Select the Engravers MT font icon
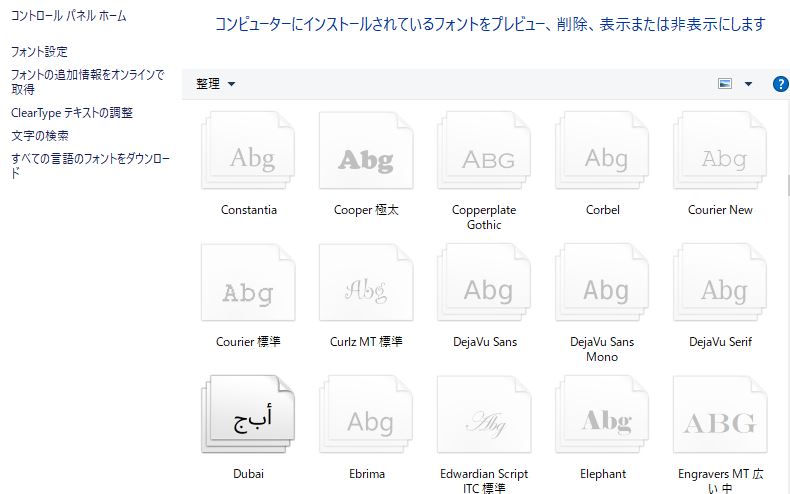790x494 pixels. point(720,414)
